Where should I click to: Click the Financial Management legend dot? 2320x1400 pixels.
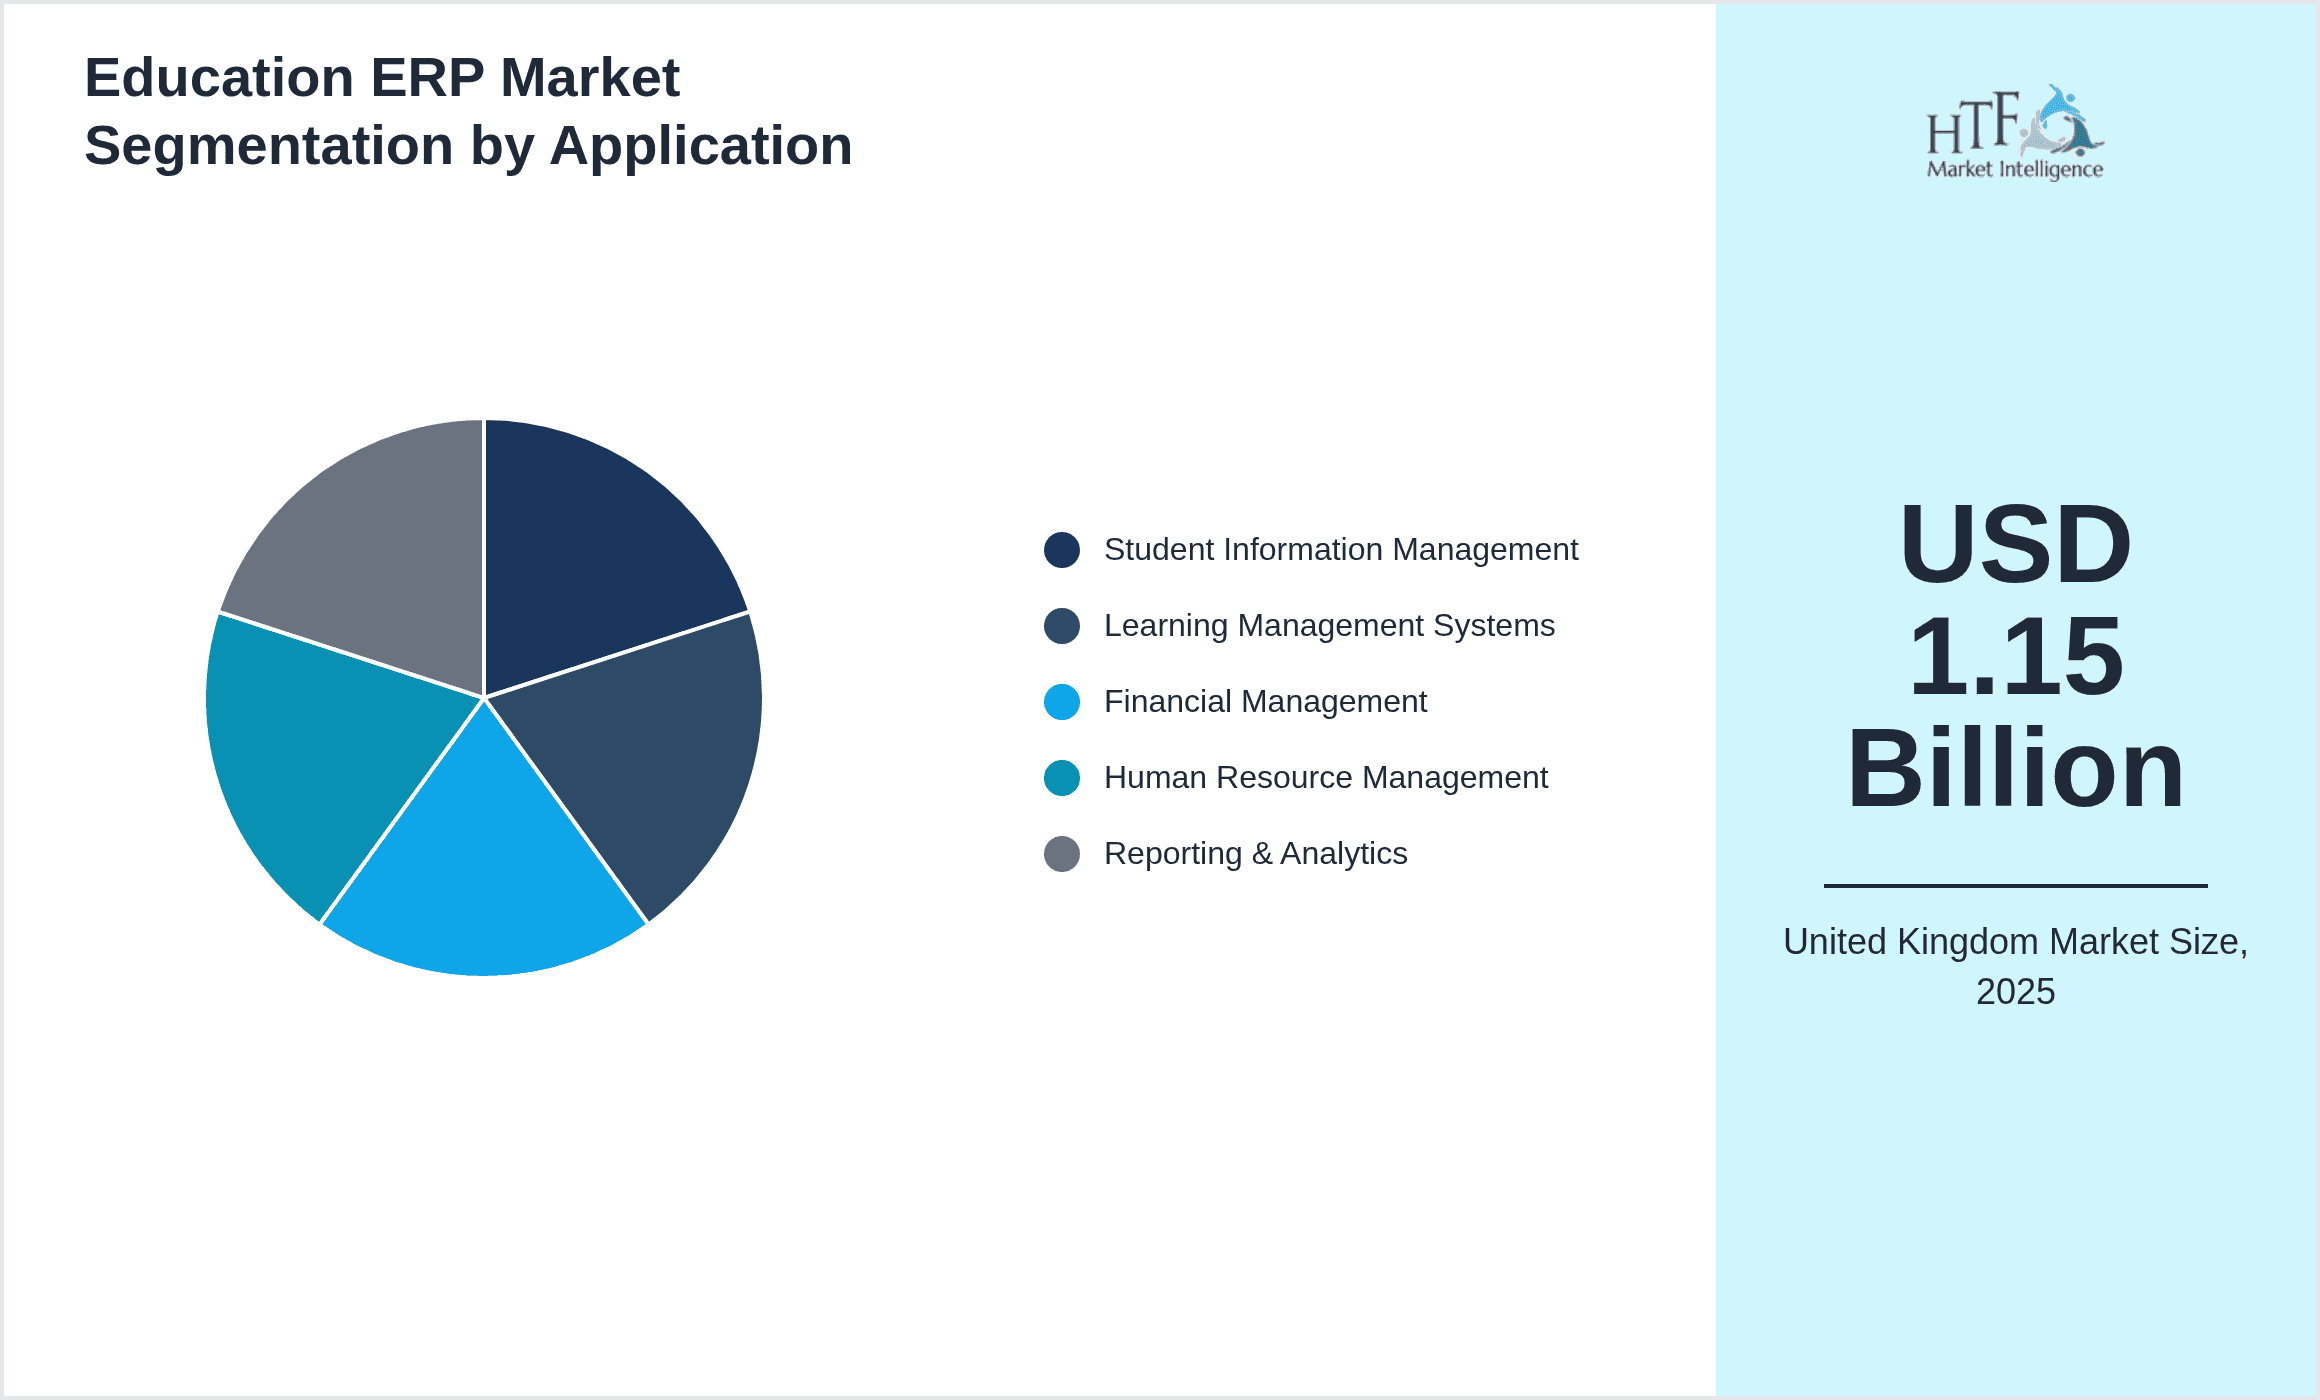(1061, 702)
